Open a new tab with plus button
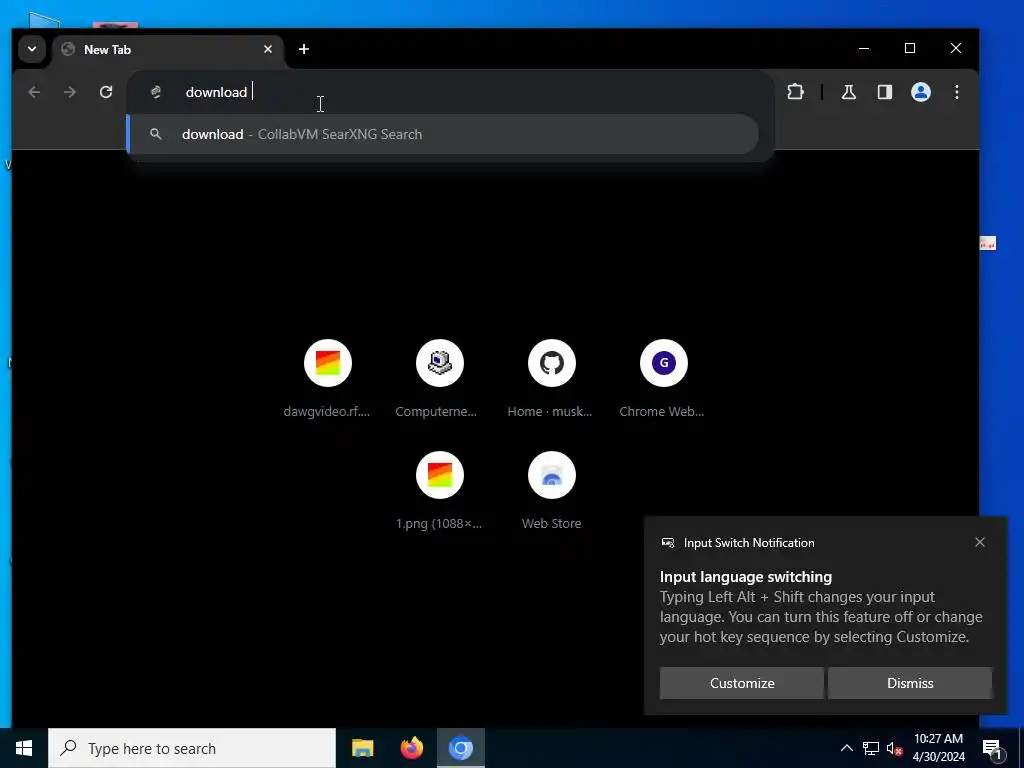The height and width of the screenshot is (768, 1024). point(304,49)
